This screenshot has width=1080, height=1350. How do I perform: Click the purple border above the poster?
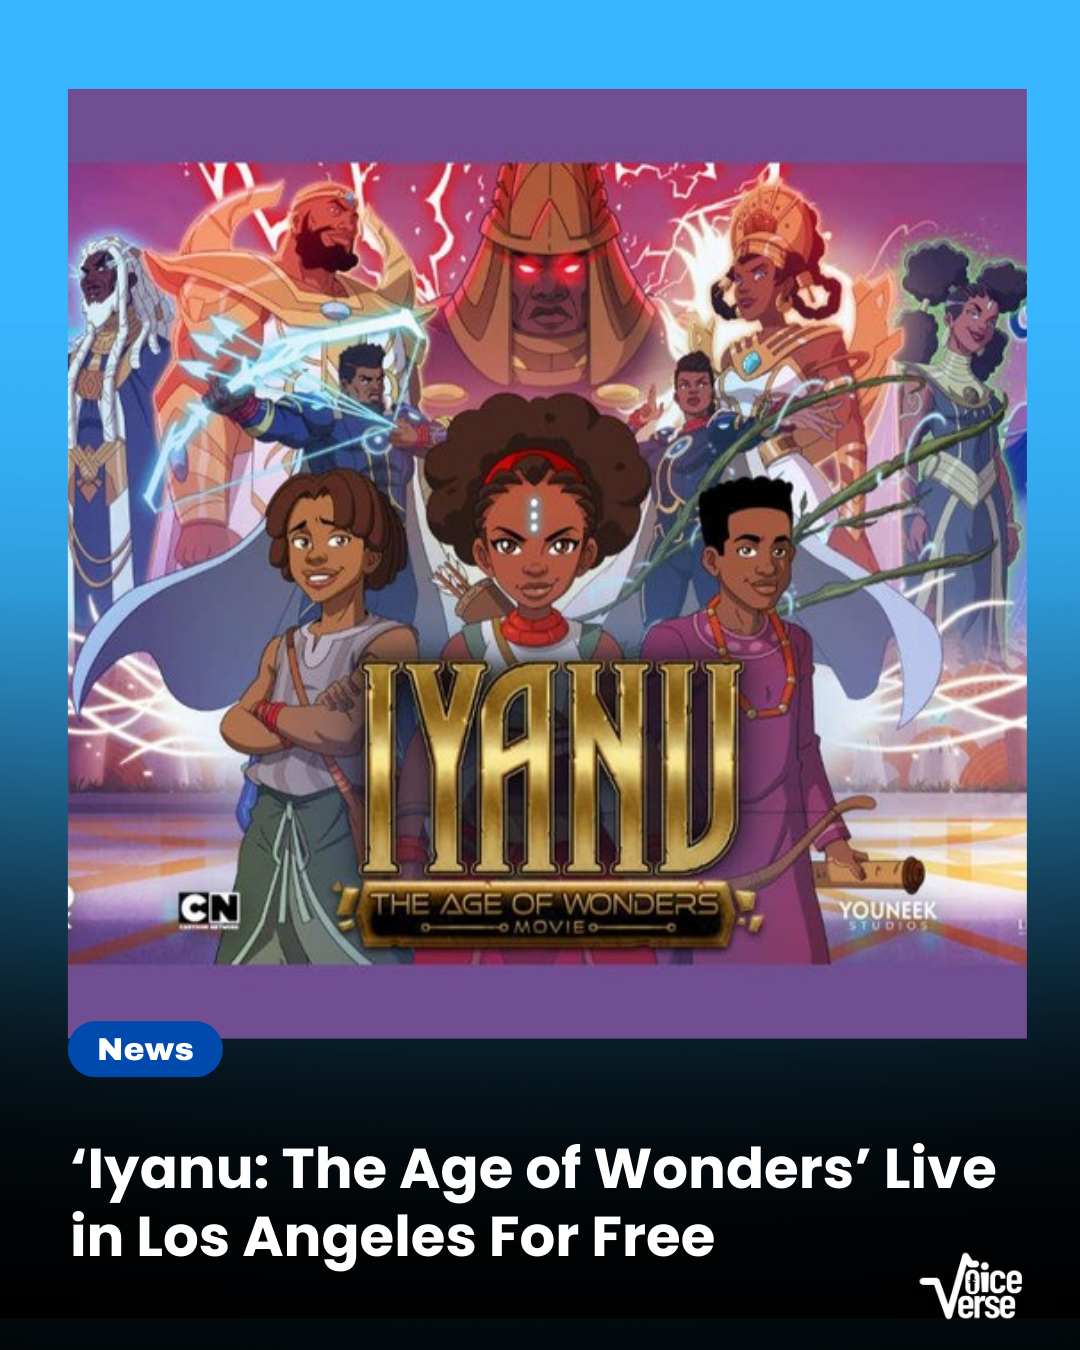(547, 126)
